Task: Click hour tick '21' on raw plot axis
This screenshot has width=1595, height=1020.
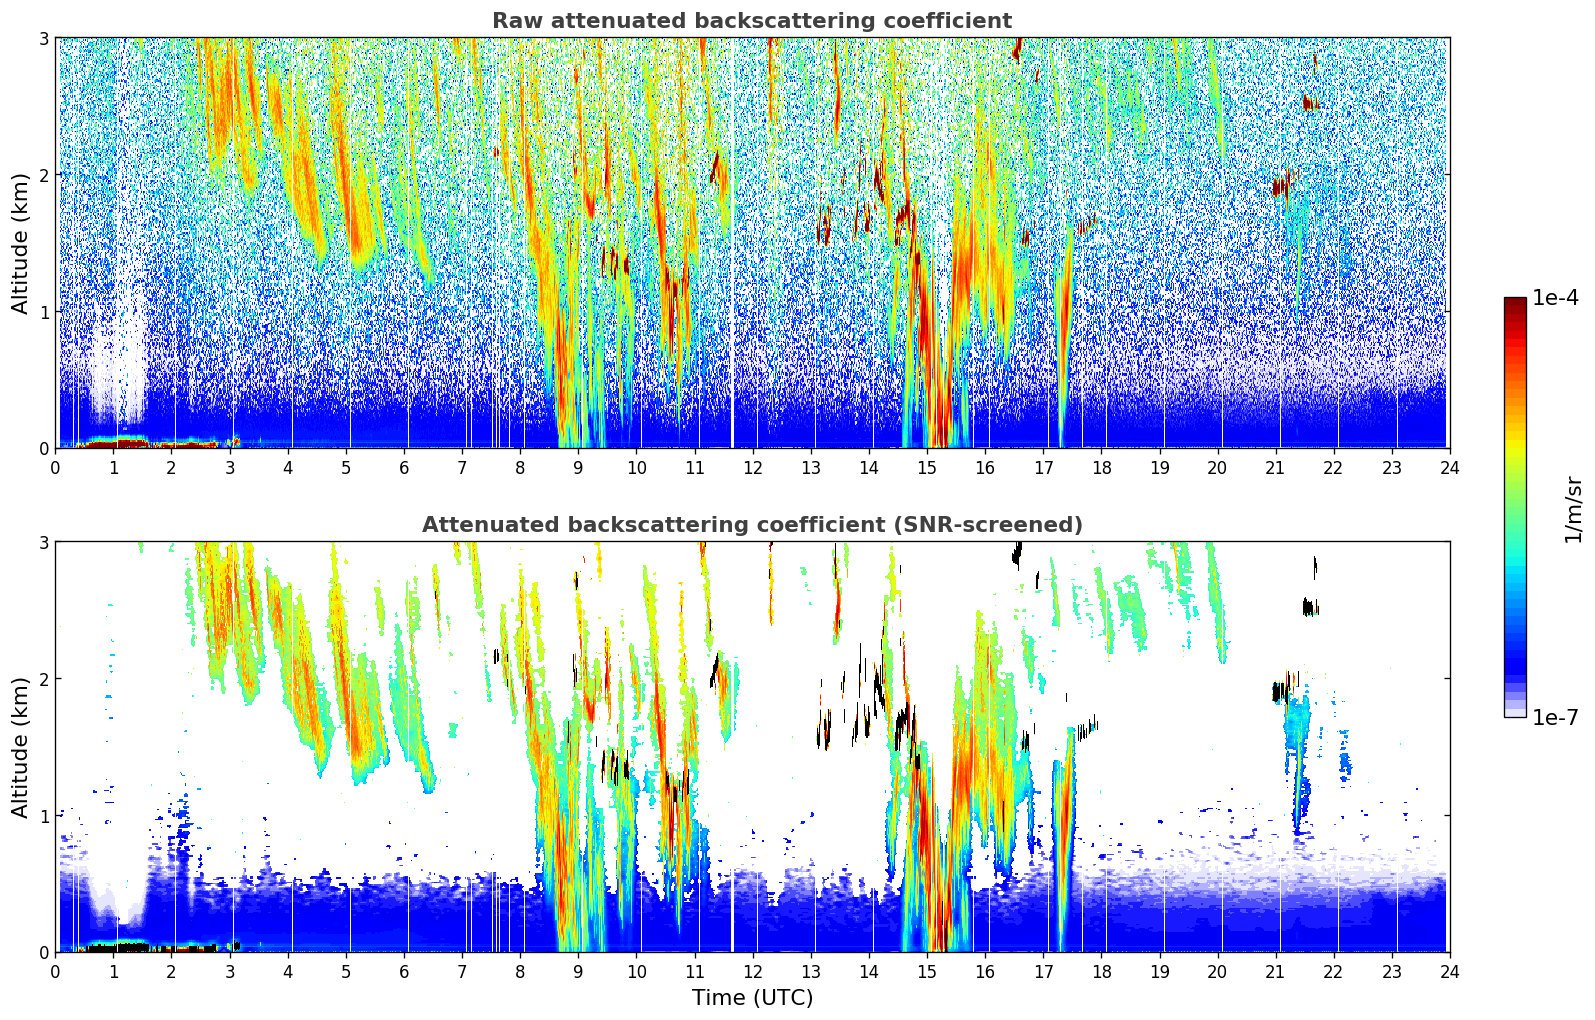Action: pos(1275,467)
